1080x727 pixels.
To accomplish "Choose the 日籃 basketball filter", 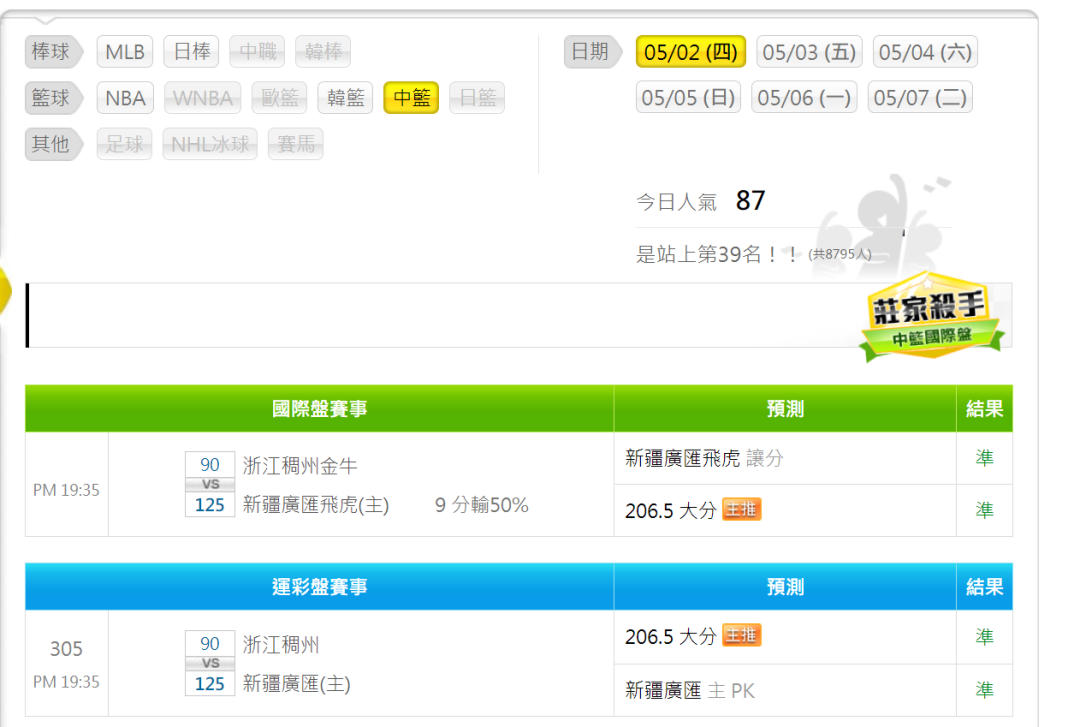I will click(477, 98).
